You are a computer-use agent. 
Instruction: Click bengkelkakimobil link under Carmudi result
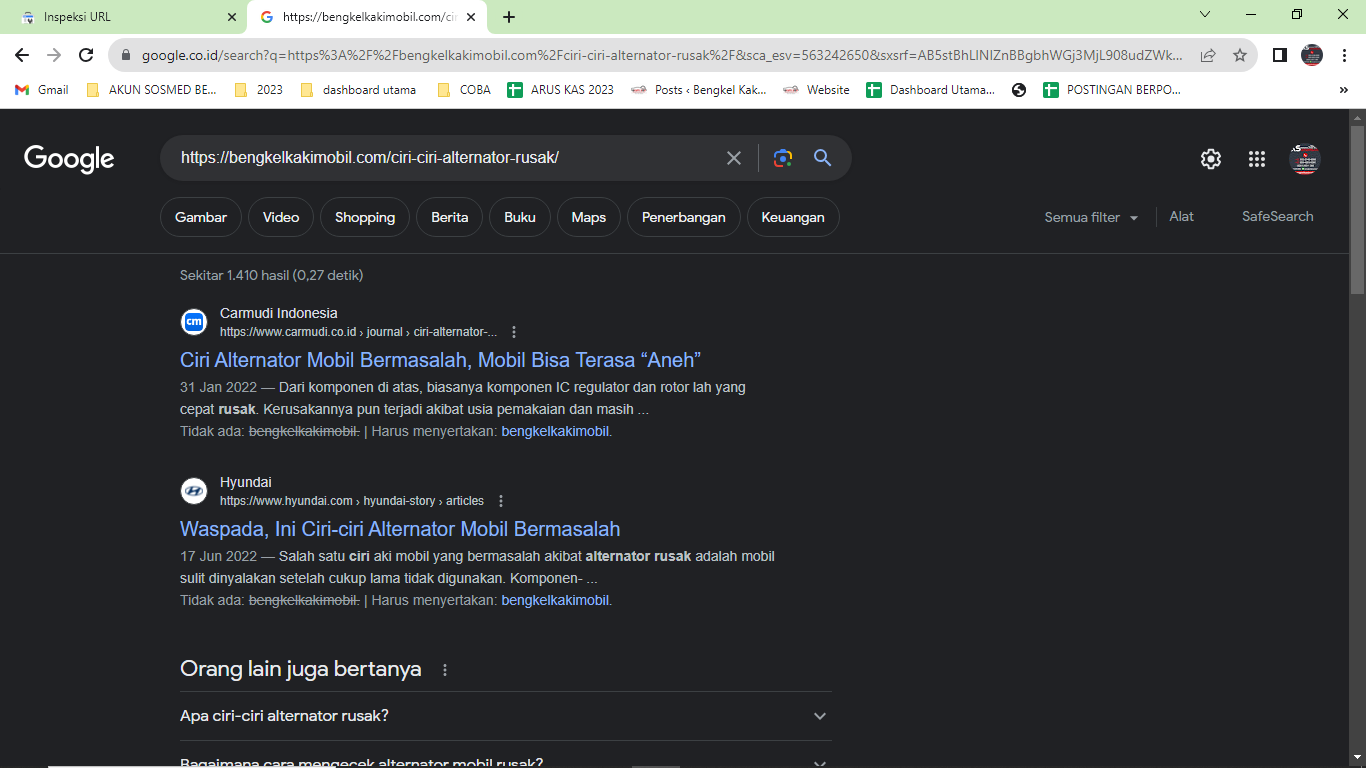(x=555, y=432)
